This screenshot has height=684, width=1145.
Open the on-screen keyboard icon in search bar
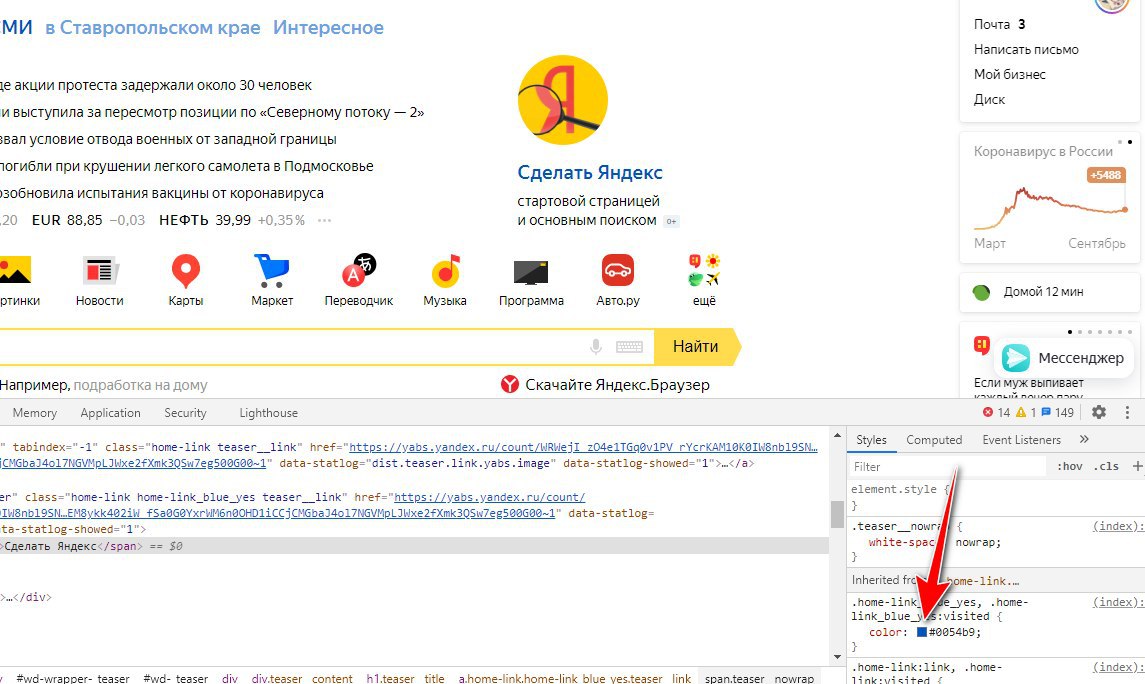(629, 347)
